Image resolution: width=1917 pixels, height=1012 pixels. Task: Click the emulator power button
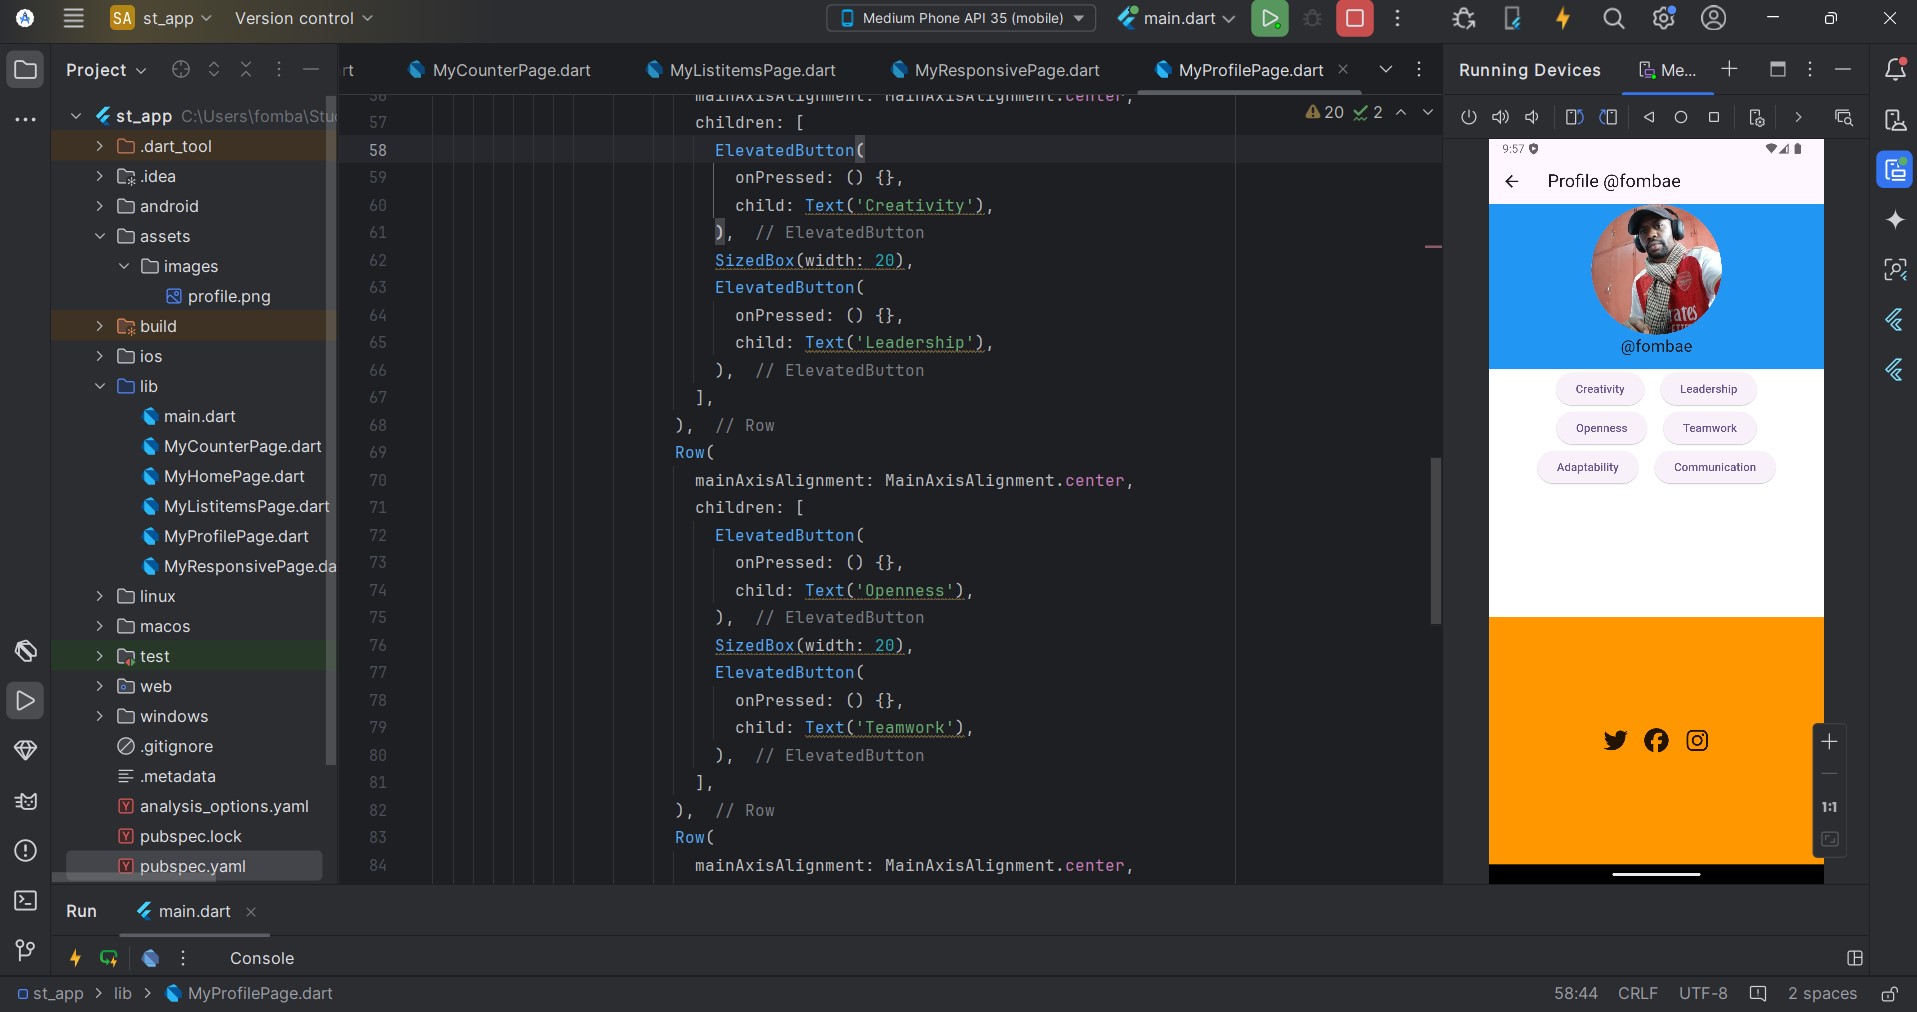1468,117
